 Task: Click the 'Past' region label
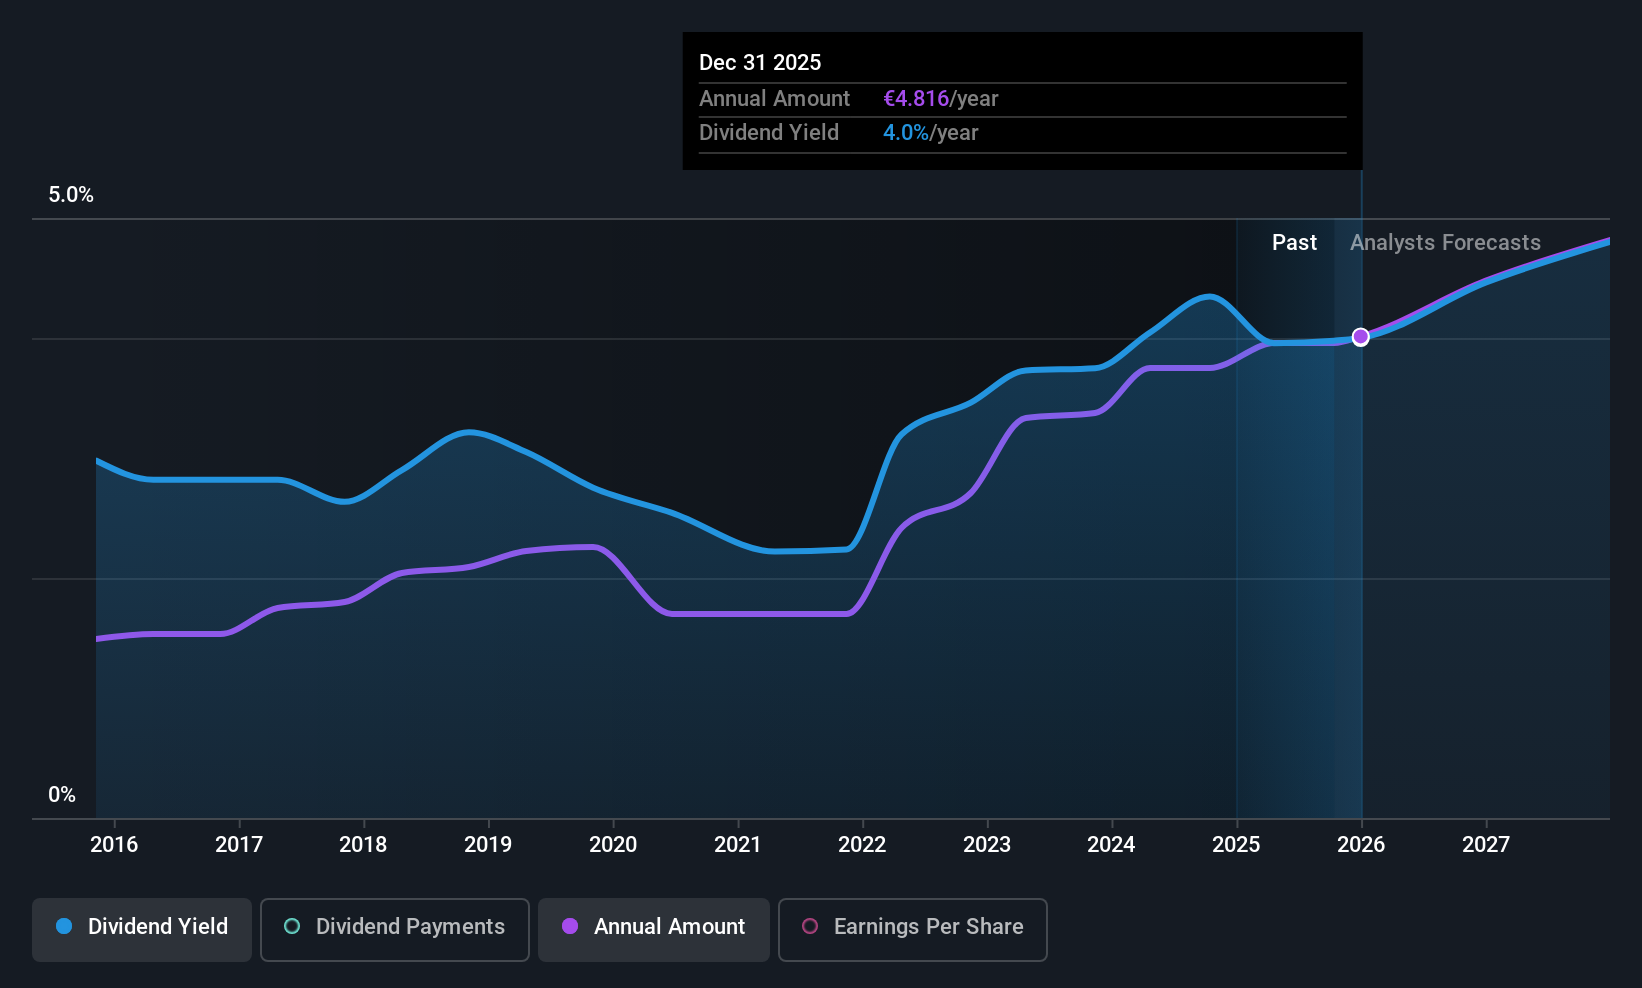point(1294,243)
